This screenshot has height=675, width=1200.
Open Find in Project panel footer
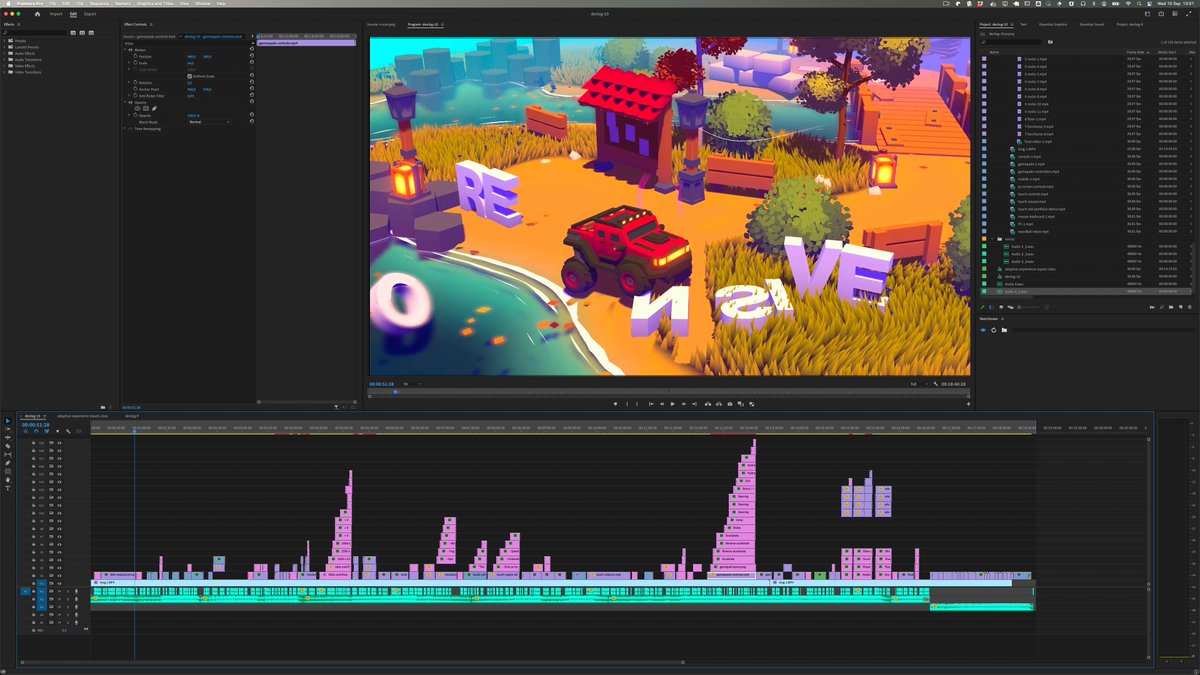tap(1162, 307)
